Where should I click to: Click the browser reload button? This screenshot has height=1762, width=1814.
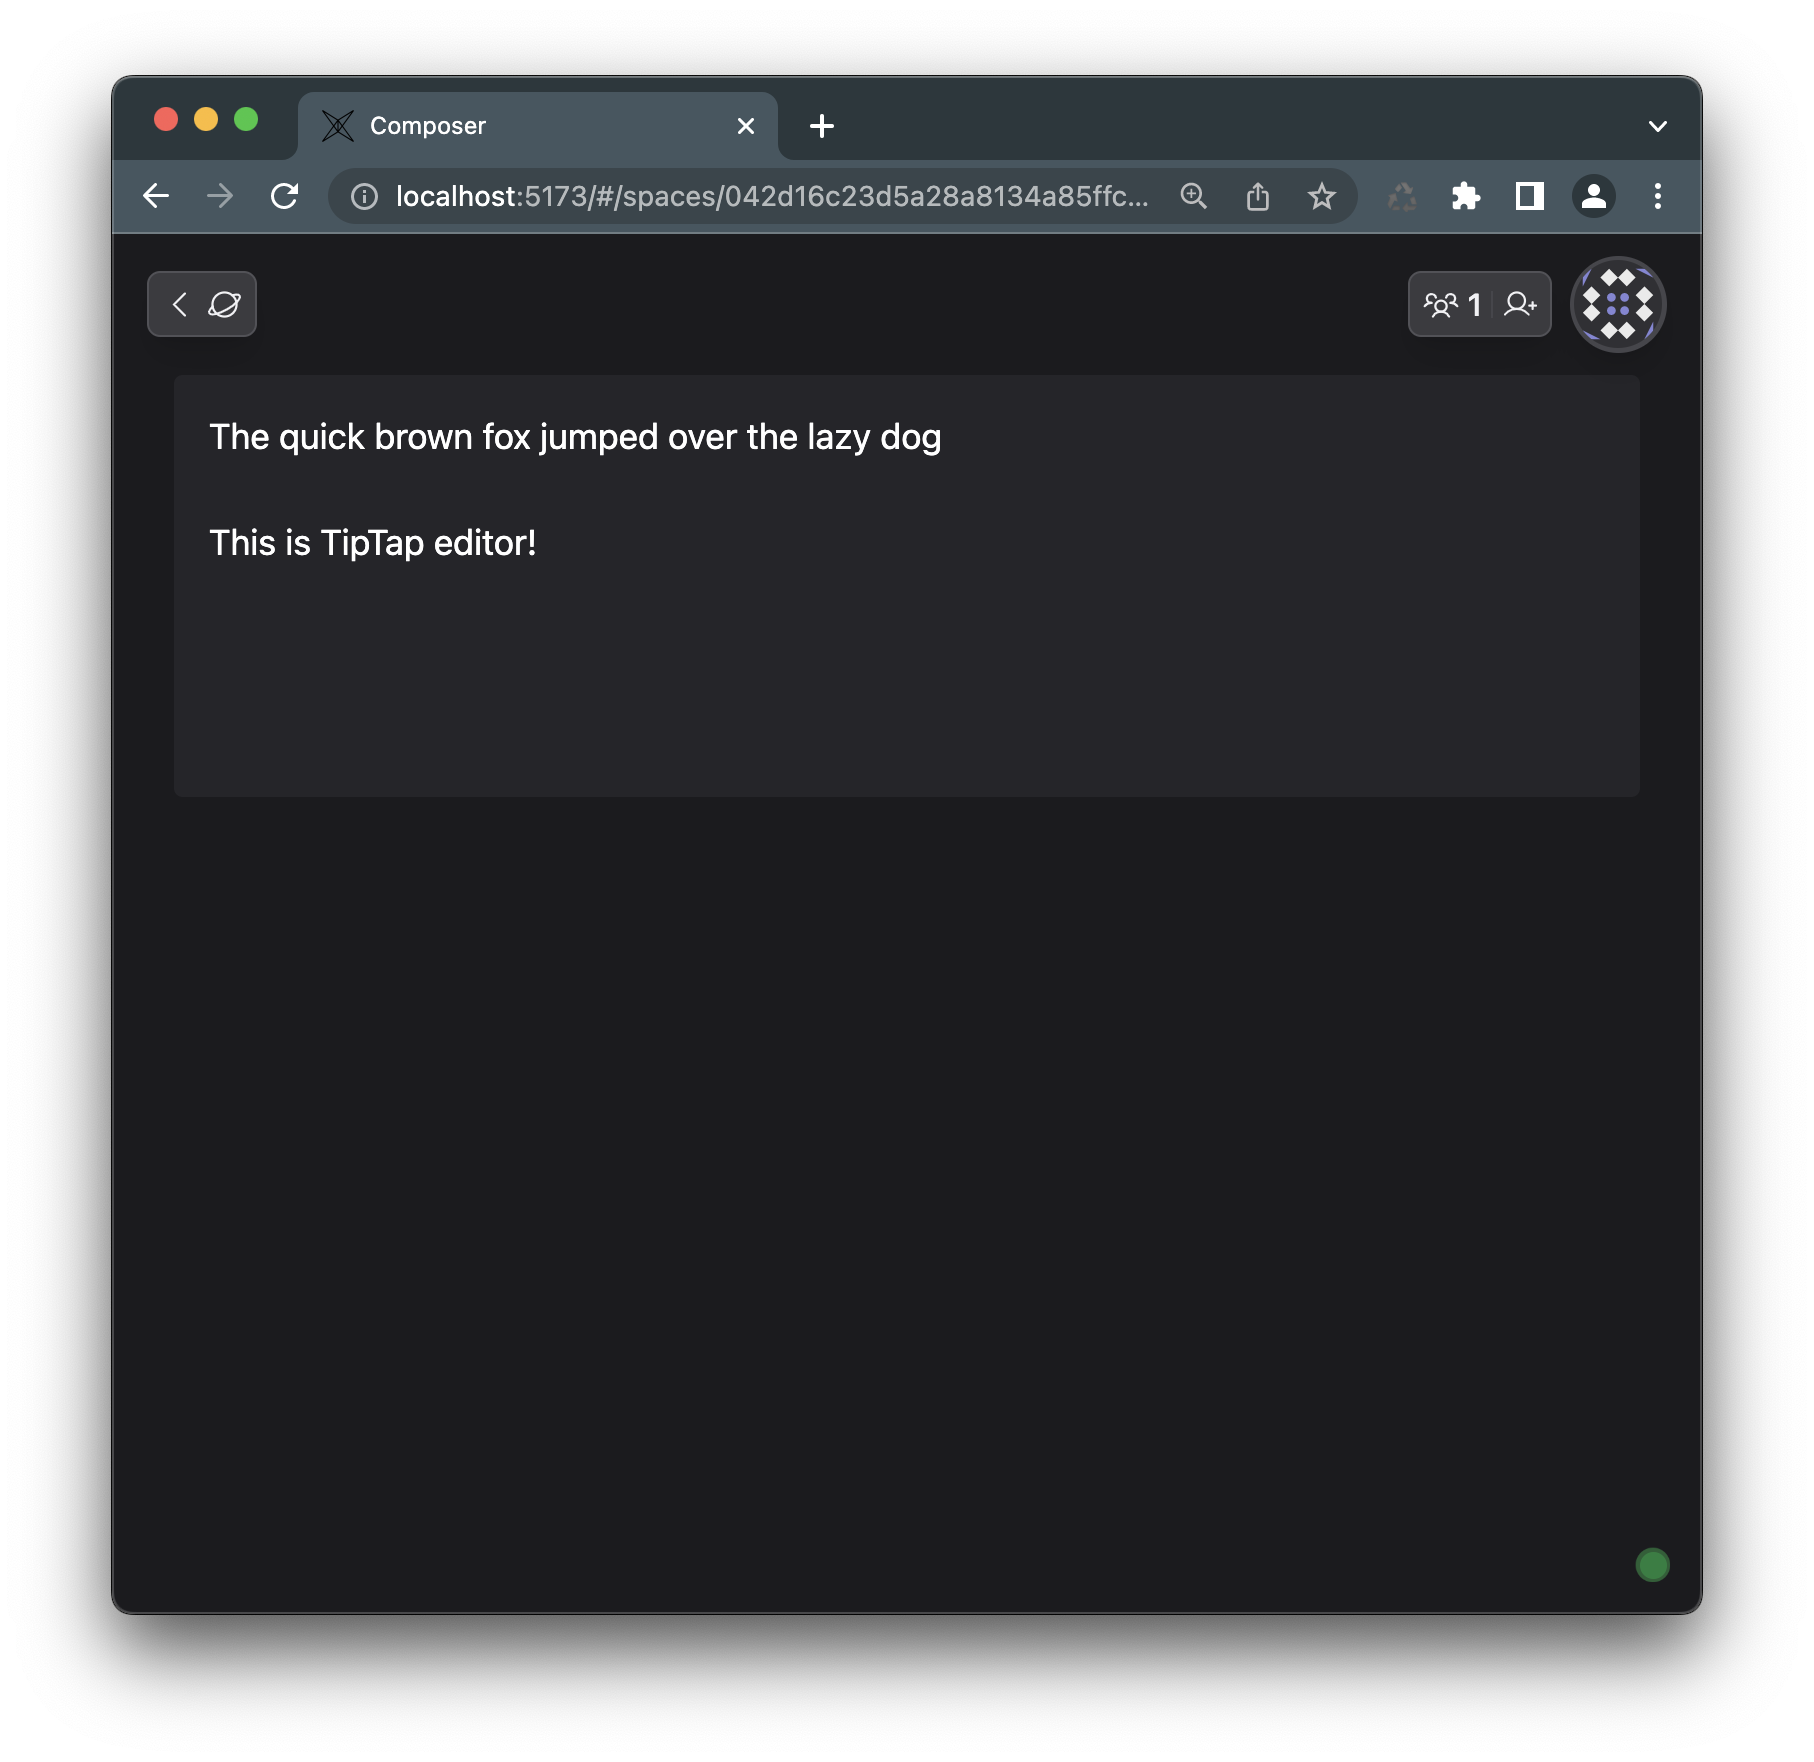click(286, 196)
